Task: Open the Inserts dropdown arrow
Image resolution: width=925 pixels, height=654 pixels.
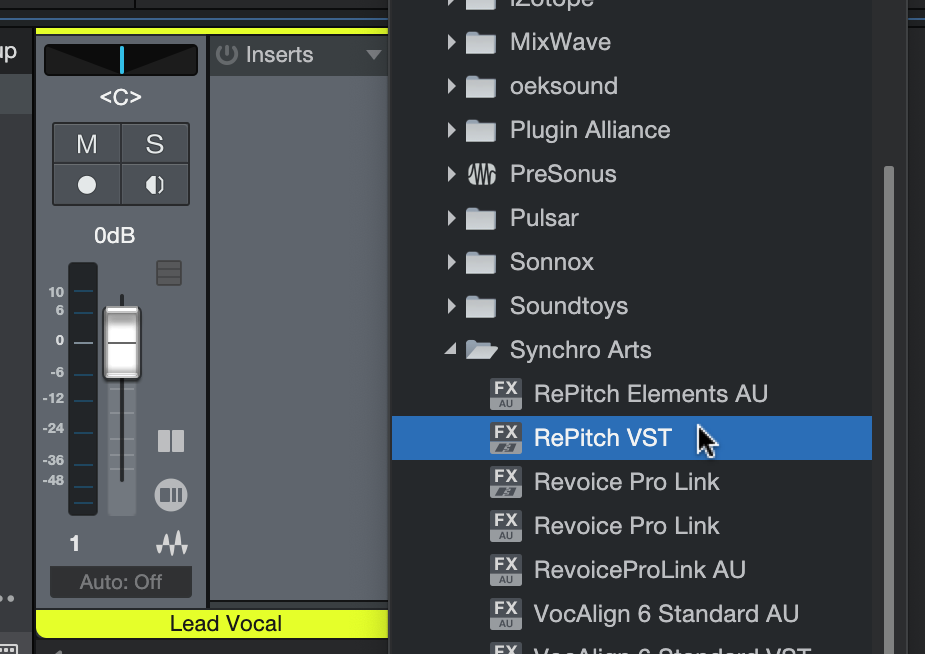Action: [x=374, y=55]
